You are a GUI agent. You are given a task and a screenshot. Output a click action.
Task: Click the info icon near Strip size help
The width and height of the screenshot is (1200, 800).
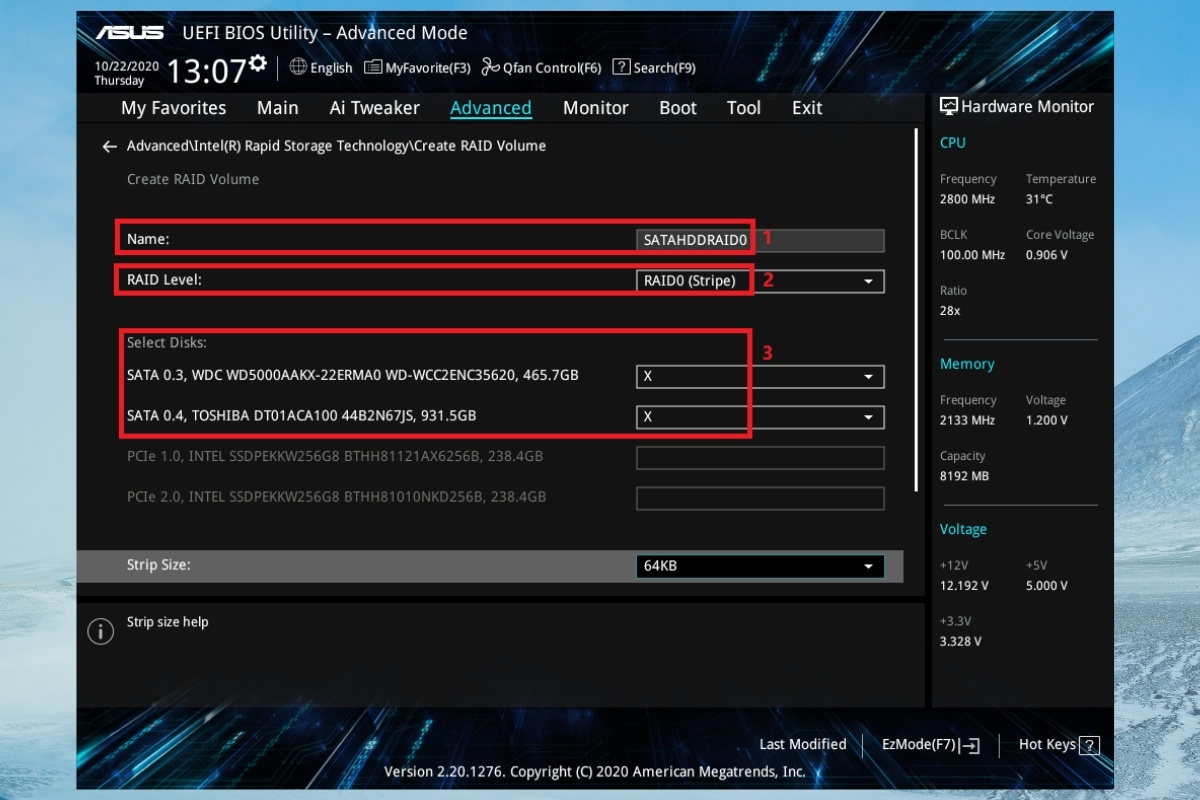(101, 631)
